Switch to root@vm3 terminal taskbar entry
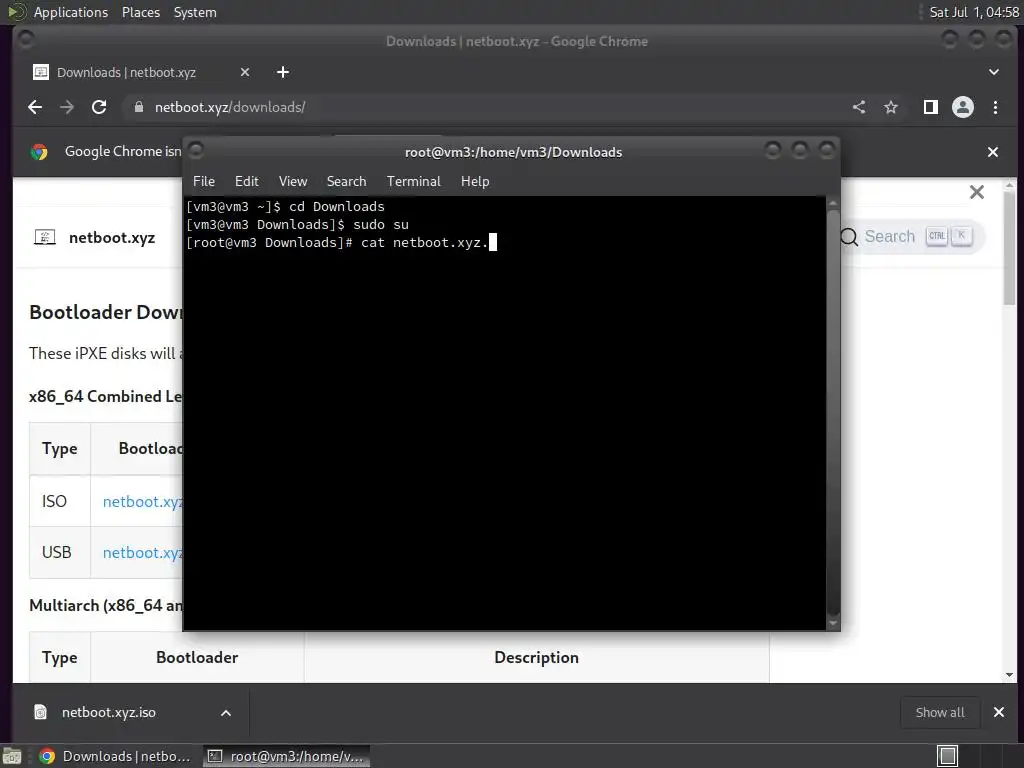Image resolution: width=1024 pixels, height=768 pixels. pyautogui.click(x=286, y=756)
